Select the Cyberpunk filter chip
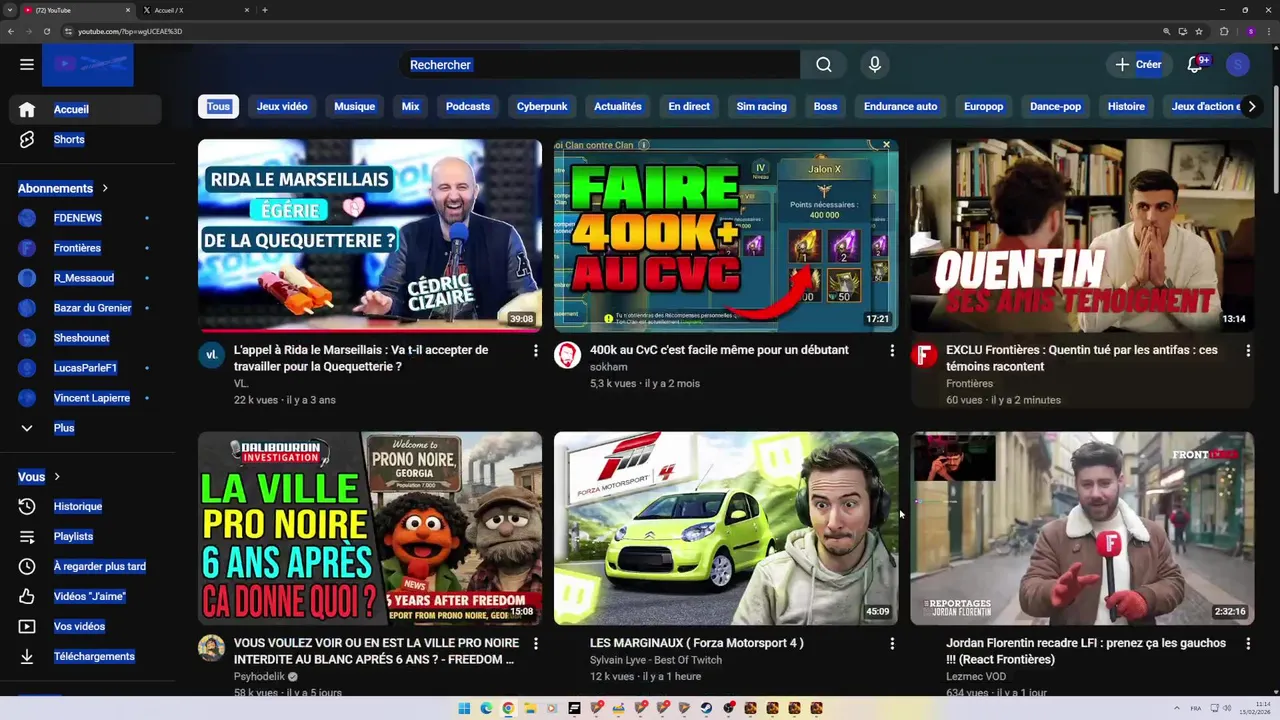Viewport: 1280px width, 720px height. pyautogui.click(x=542, y=107)
